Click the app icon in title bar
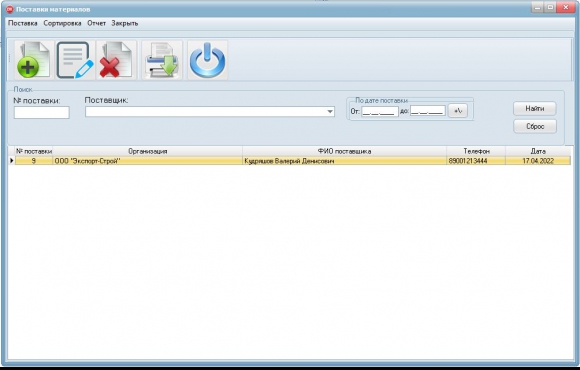Image resolution: width=580 pixels, height=370 pixels. pyautogui.click(x=10, y=9)
